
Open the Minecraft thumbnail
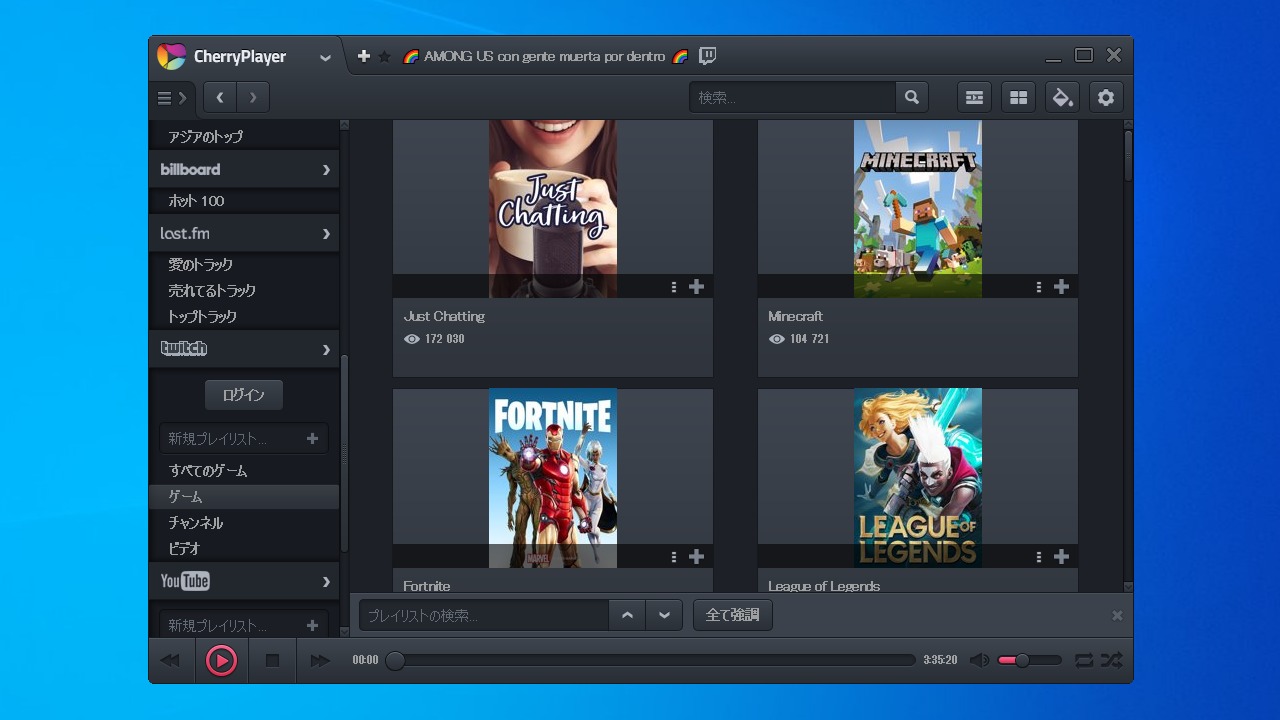click(x=918, y=209)
